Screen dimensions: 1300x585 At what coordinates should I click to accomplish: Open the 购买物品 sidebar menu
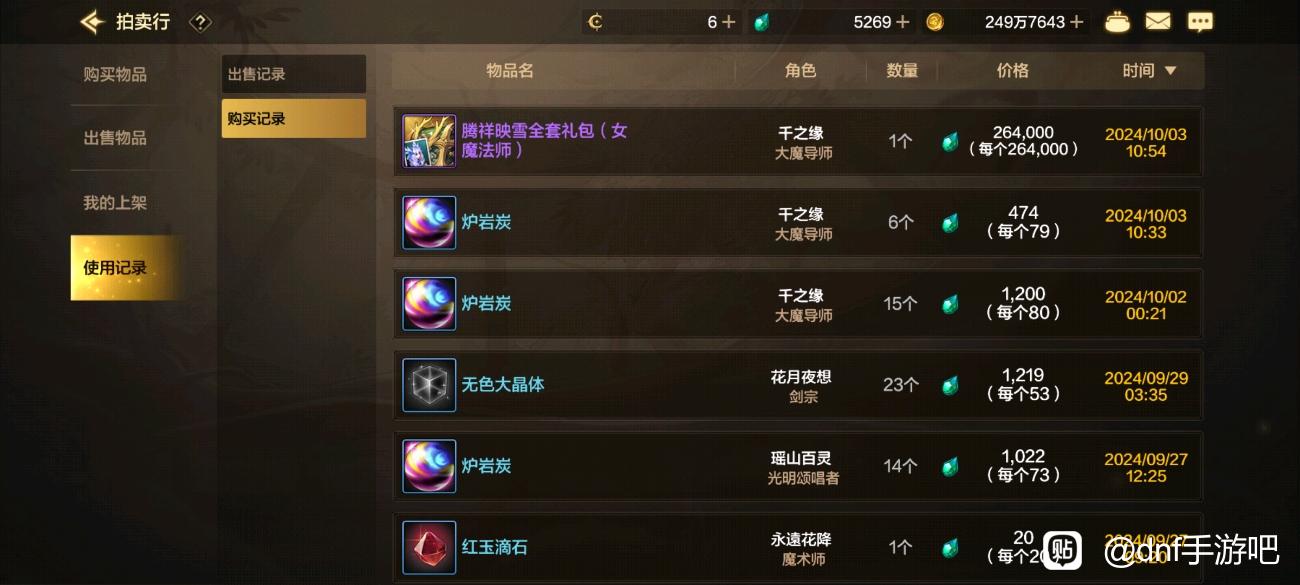click(x=115, y=74)
